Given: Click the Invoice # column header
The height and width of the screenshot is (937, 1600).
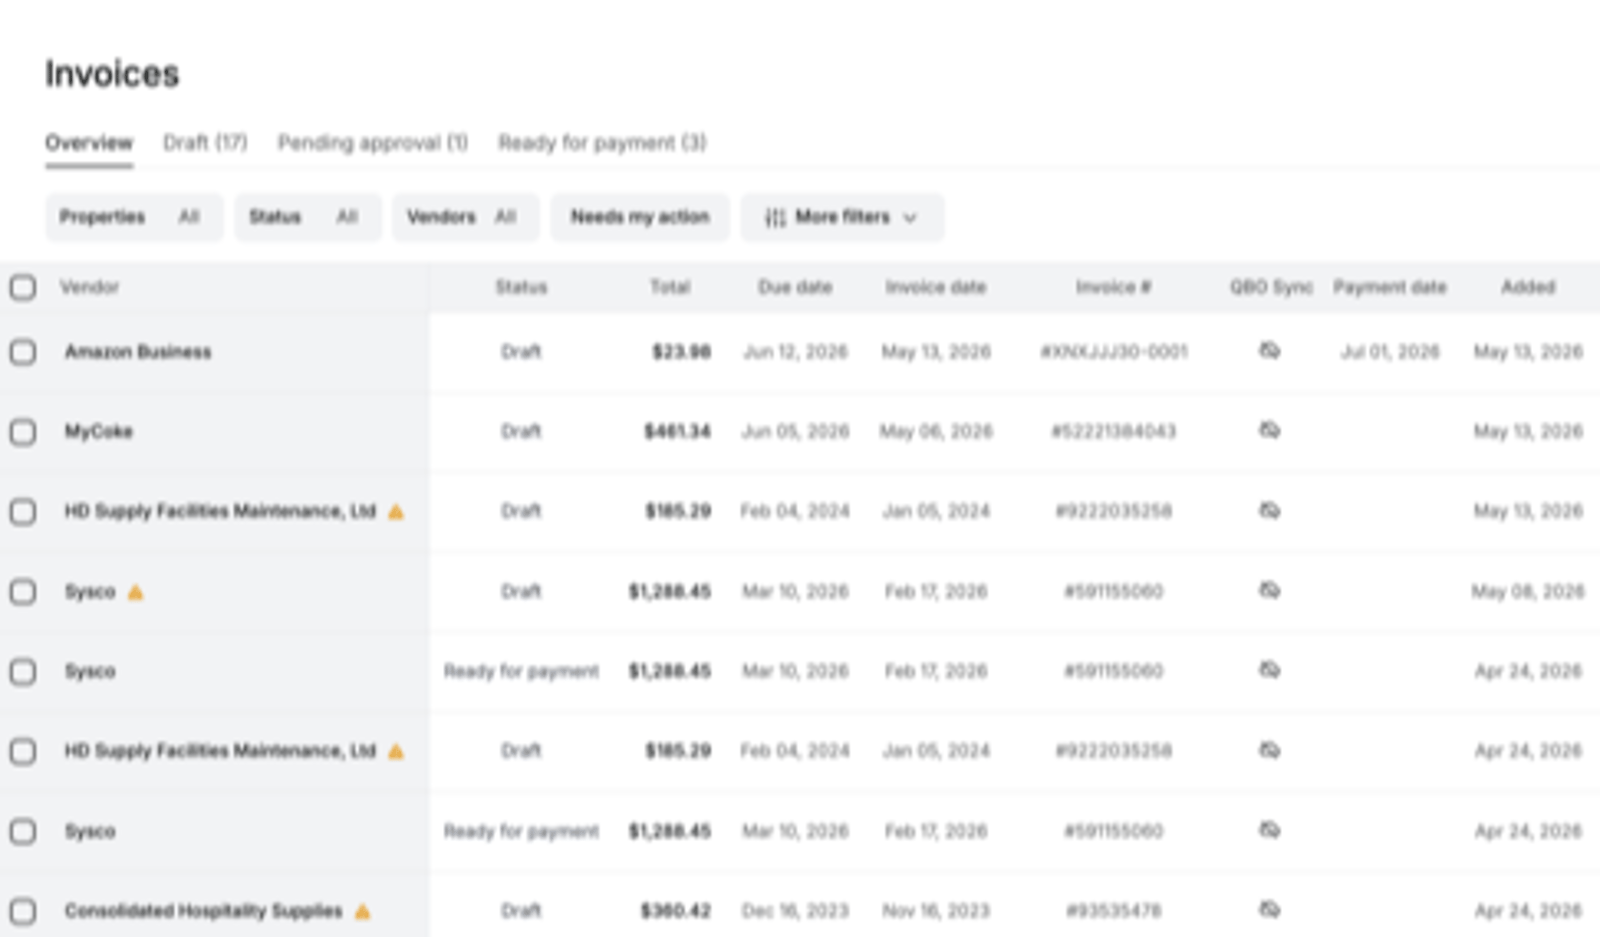Looking at the screenshot, I should pos(1114,288).
